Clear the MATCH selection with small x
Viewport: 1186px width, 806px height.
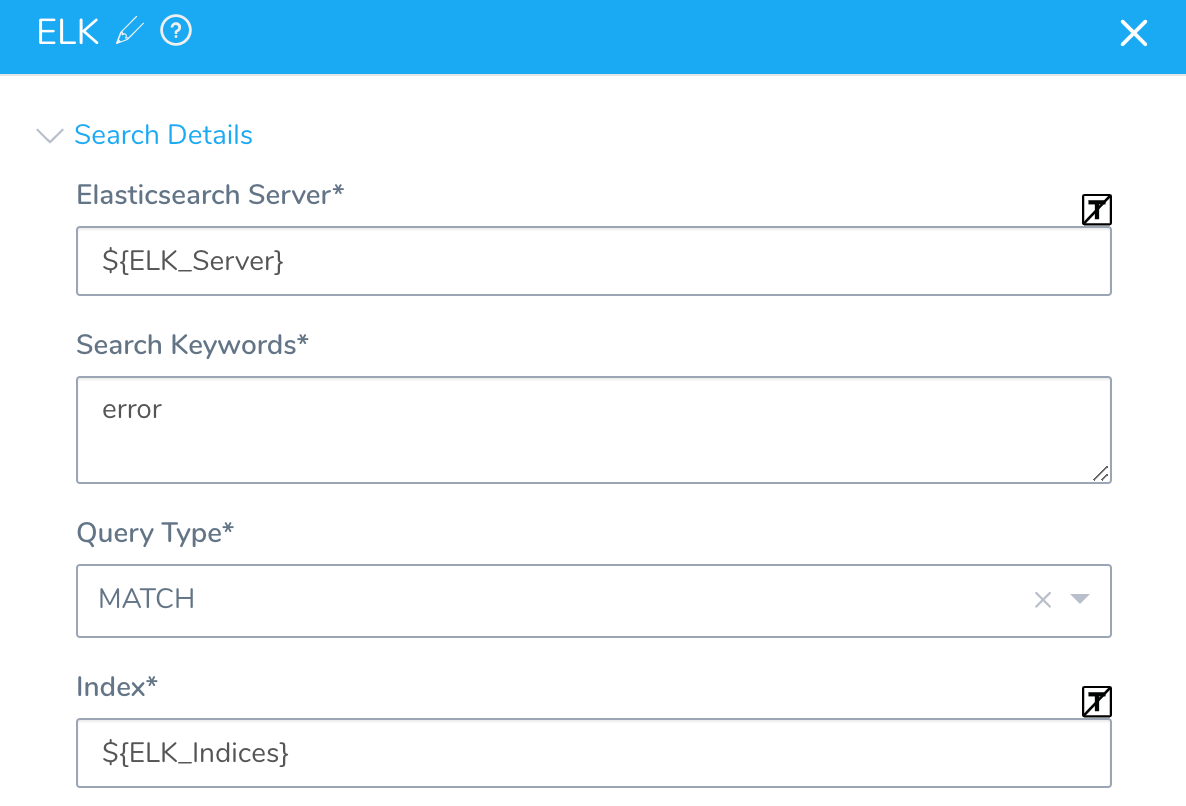(1043, 600)
